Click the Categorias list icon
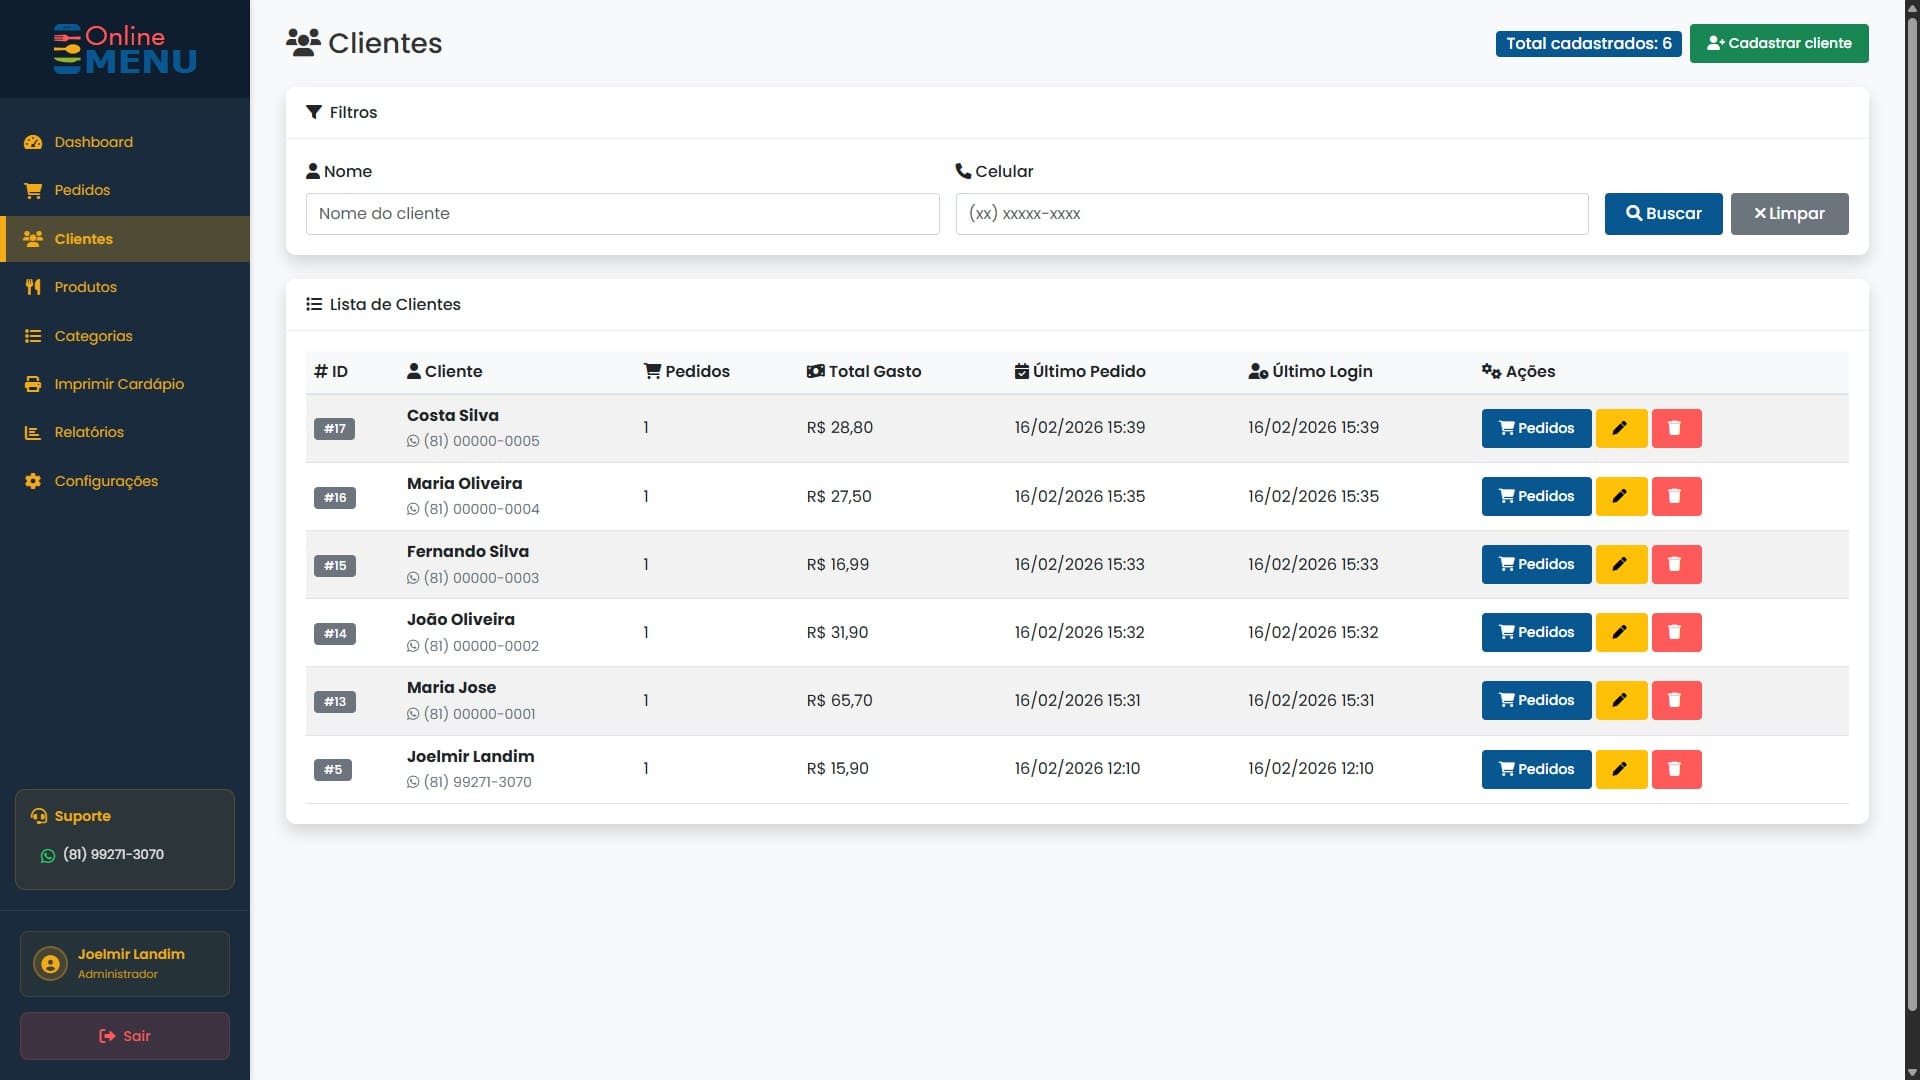Image resolution: width=1920 pixels, height=1080 pixels. click(33, 336)
